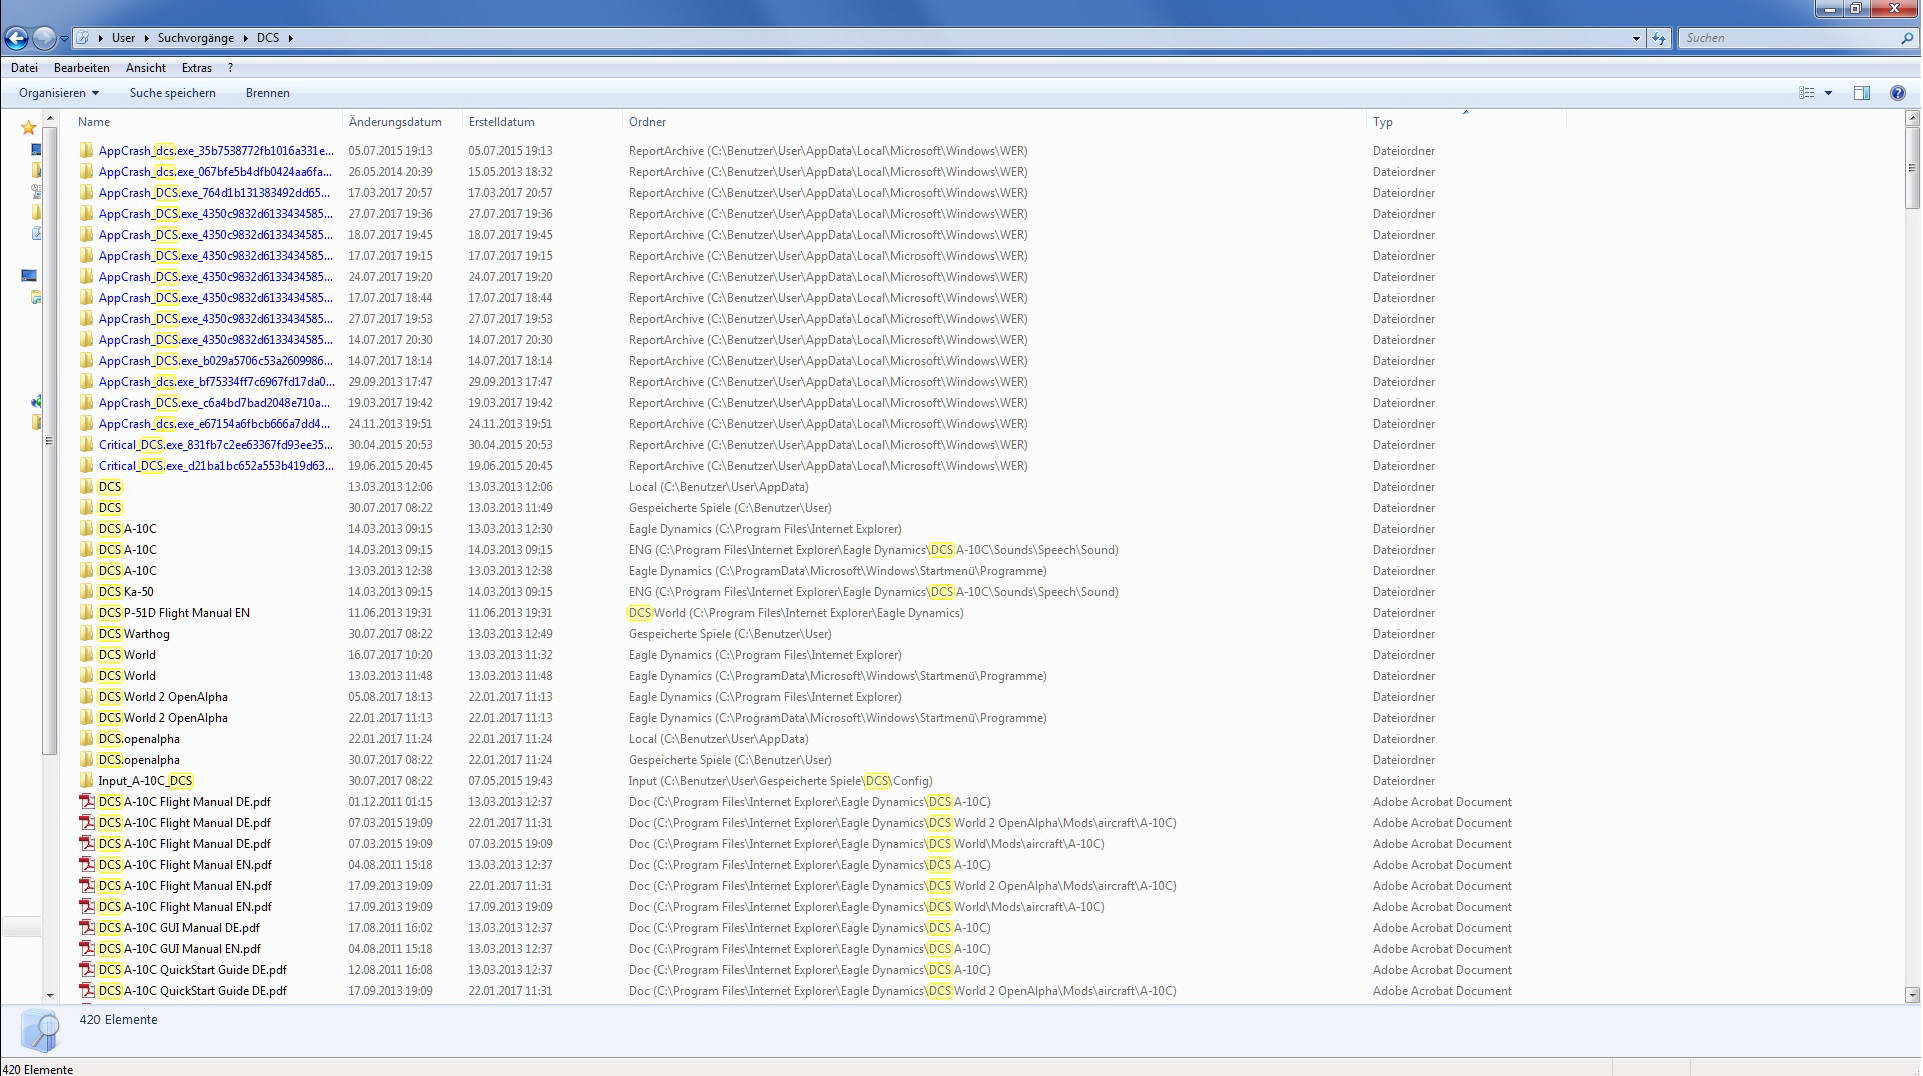Select Input_A-10C_DCS folder icon
The image size is (1923, 1076).
point(87,781)
